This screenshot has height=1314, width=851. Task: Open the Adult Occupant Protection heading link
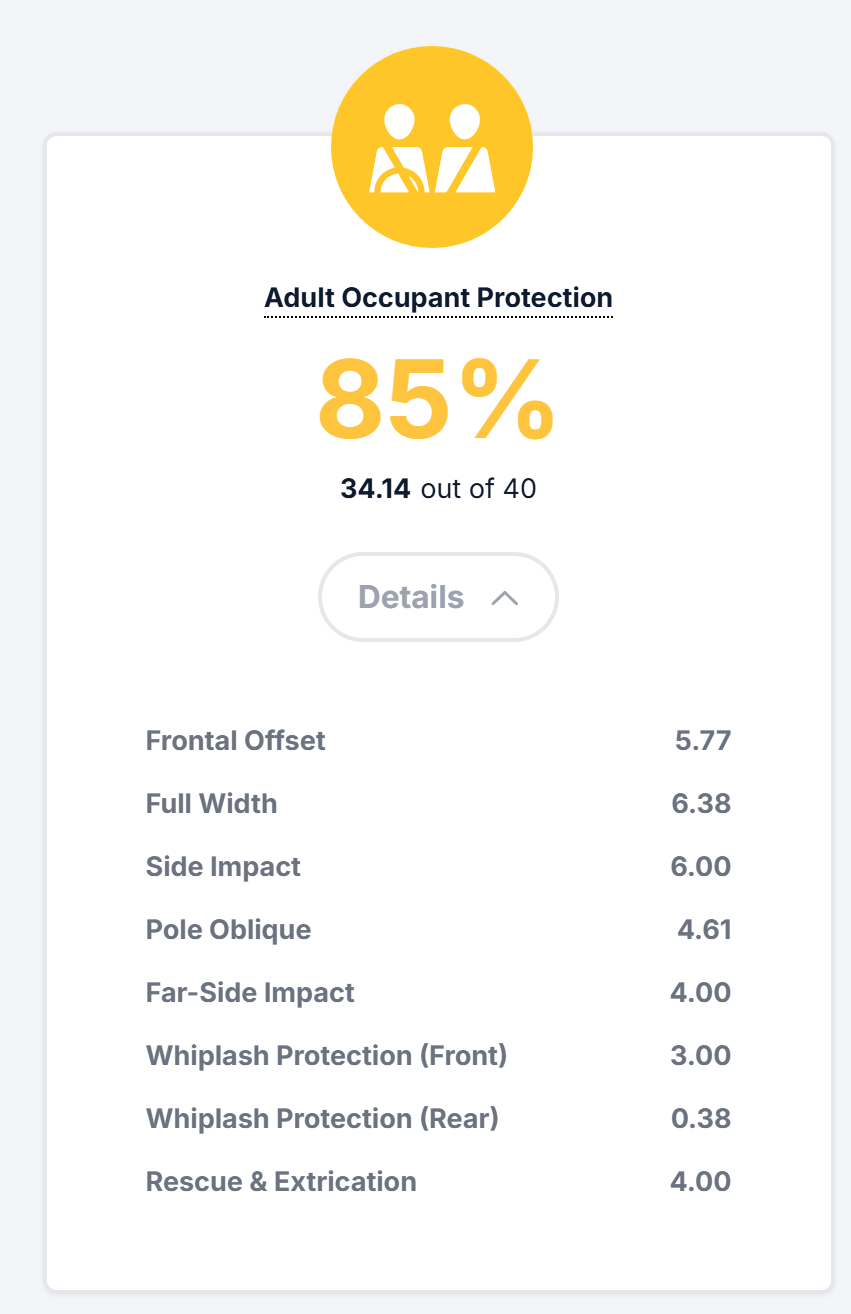pos(438,298)
